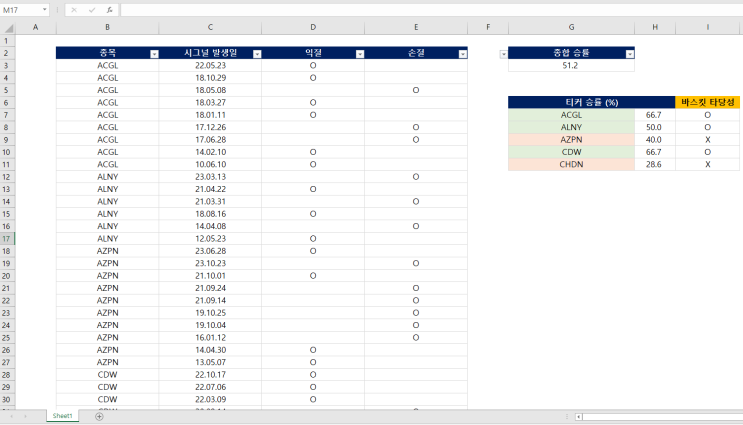Select column I header

708,27
